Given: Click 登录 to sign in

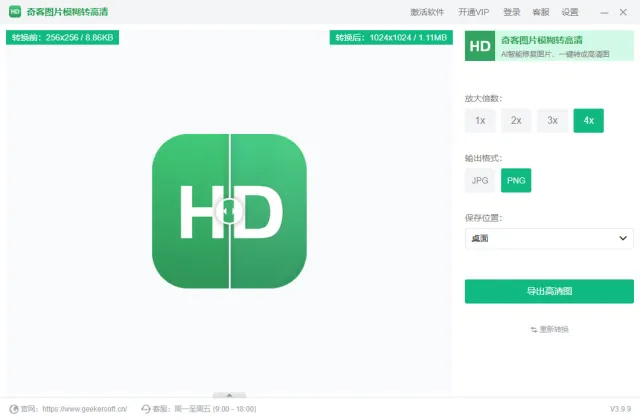Looking at the screenshot, I should click(512, 12).
